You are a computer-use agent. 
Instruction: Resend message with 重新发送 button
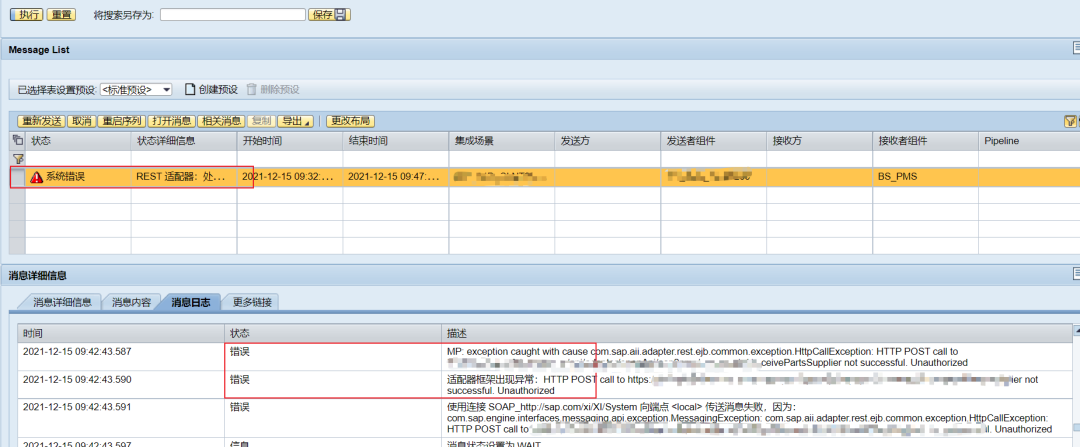point(41,121)
